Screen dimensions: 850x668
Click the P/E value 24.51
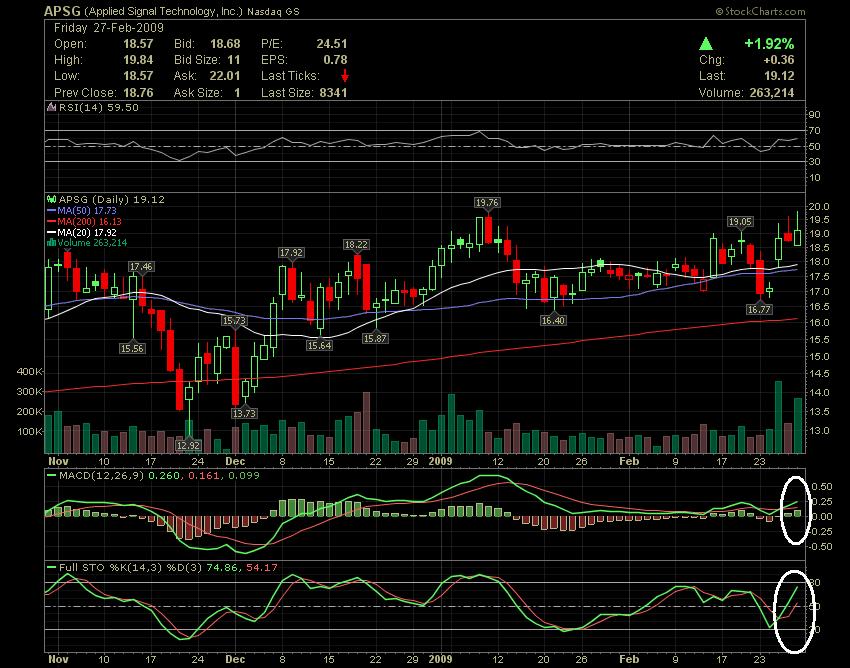(x=332, y=44)
